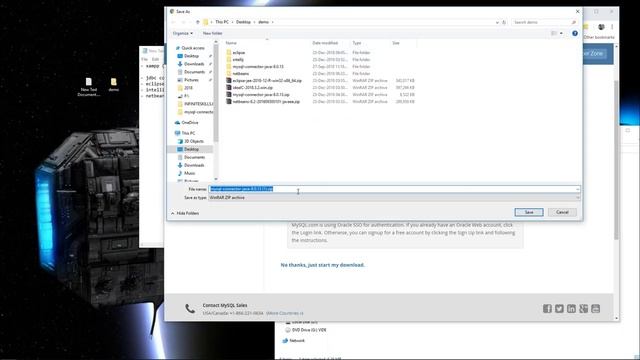
Task: Click the browser page vertical scrollbar
Action: coord(616,159)
